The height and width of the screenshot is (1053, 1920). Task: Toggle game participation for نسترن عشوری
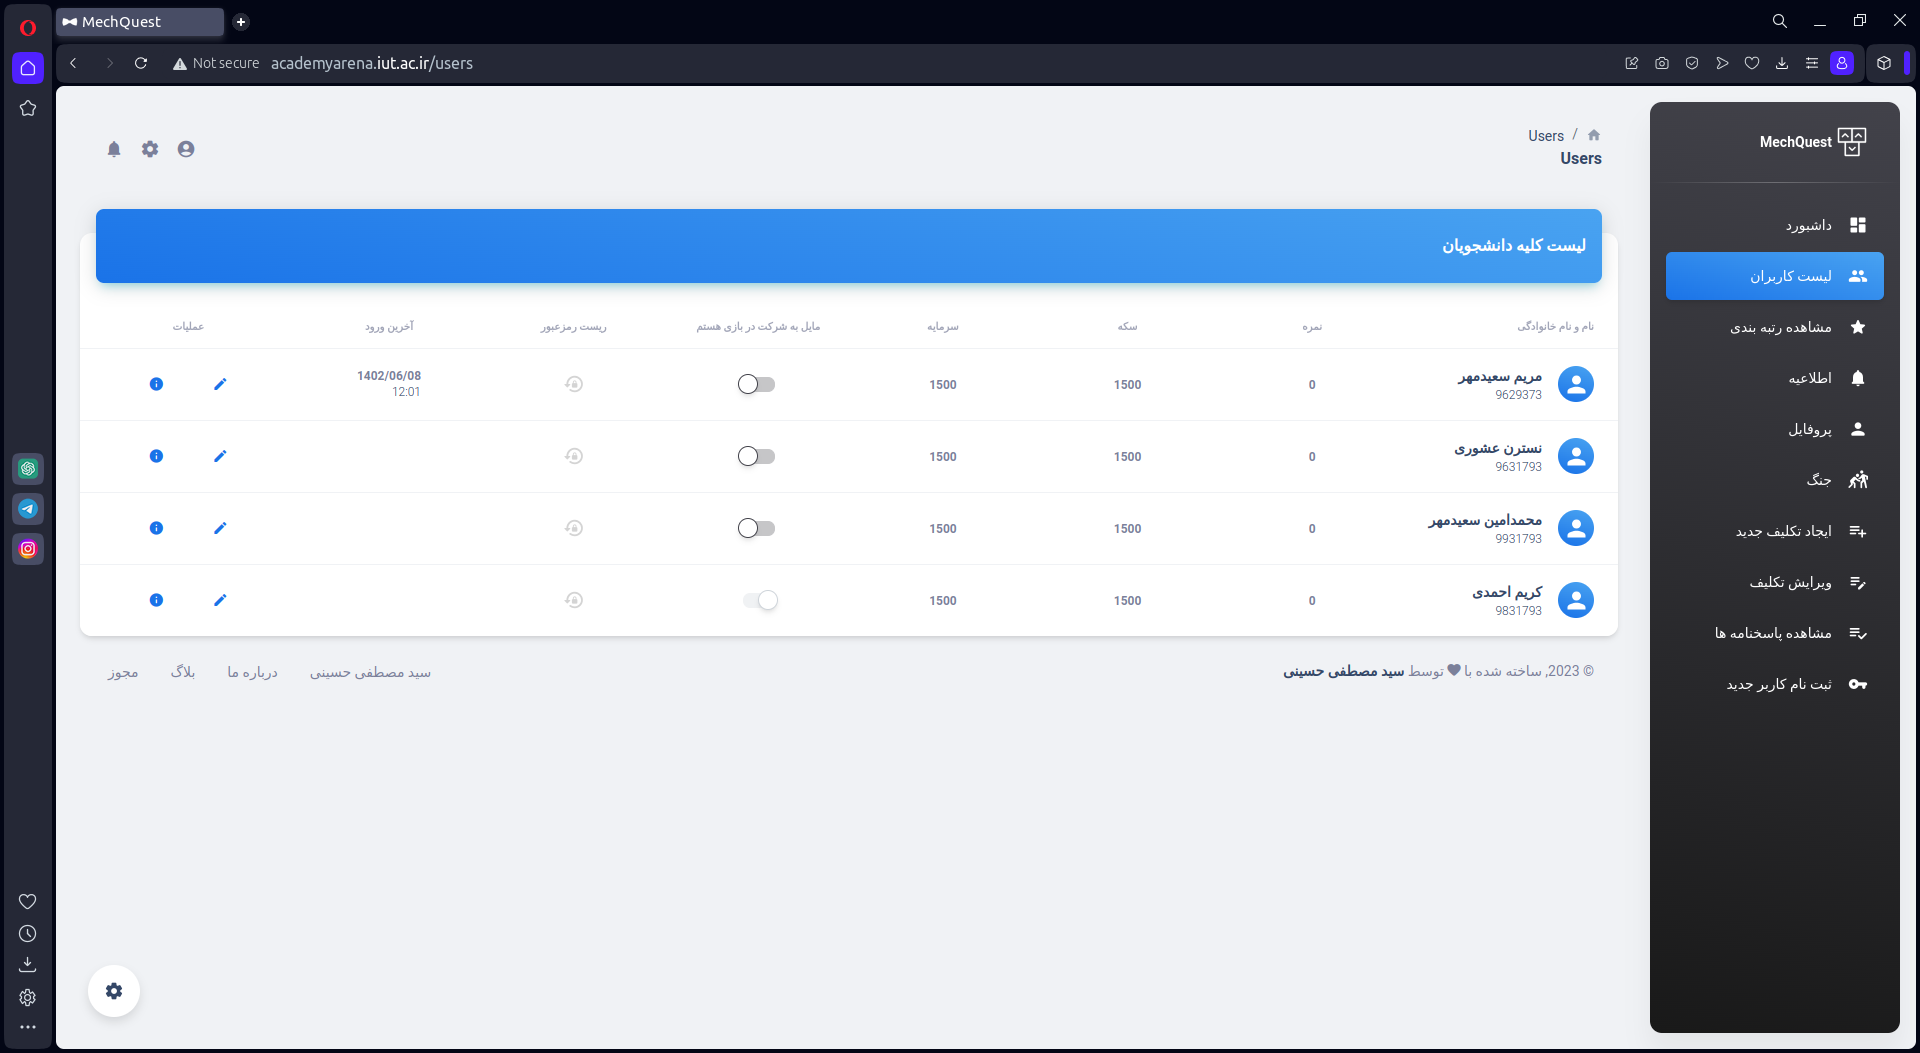pos(757,456)
